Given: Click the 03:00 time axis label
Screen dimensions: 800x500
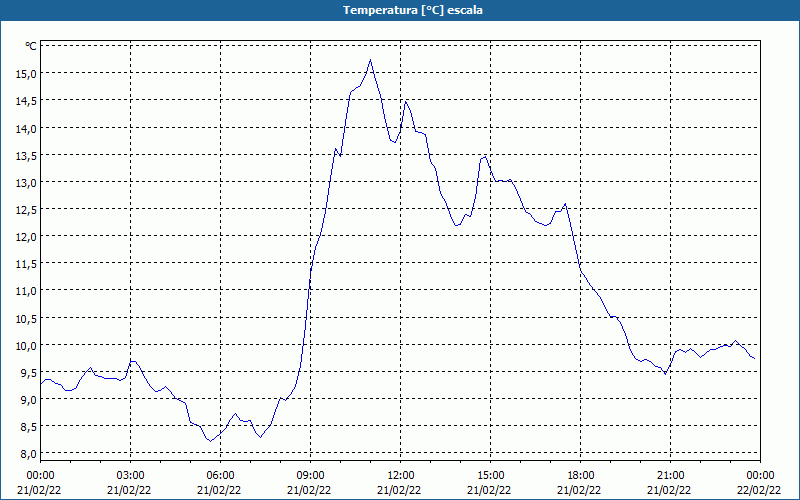Looking at the screenshot, I should (131, 476).
